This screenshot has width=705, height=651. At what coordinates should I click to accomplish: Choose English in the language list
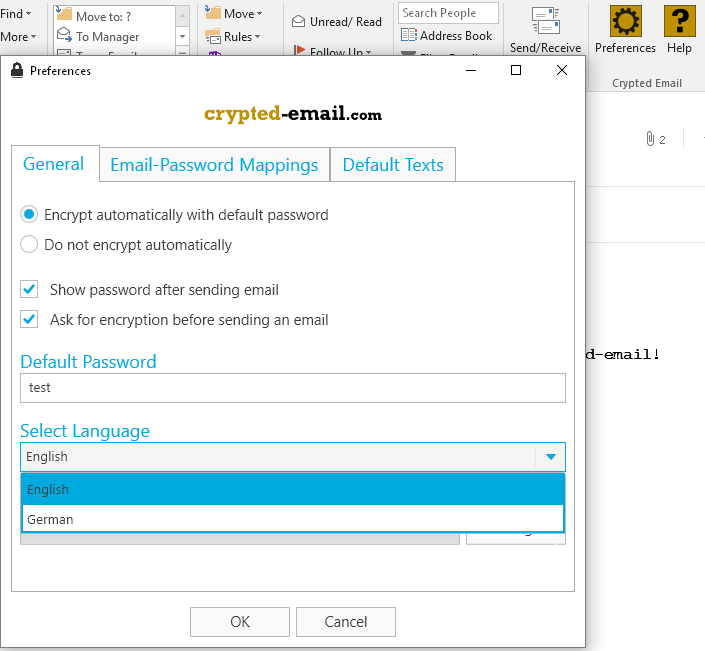[293, 489]
